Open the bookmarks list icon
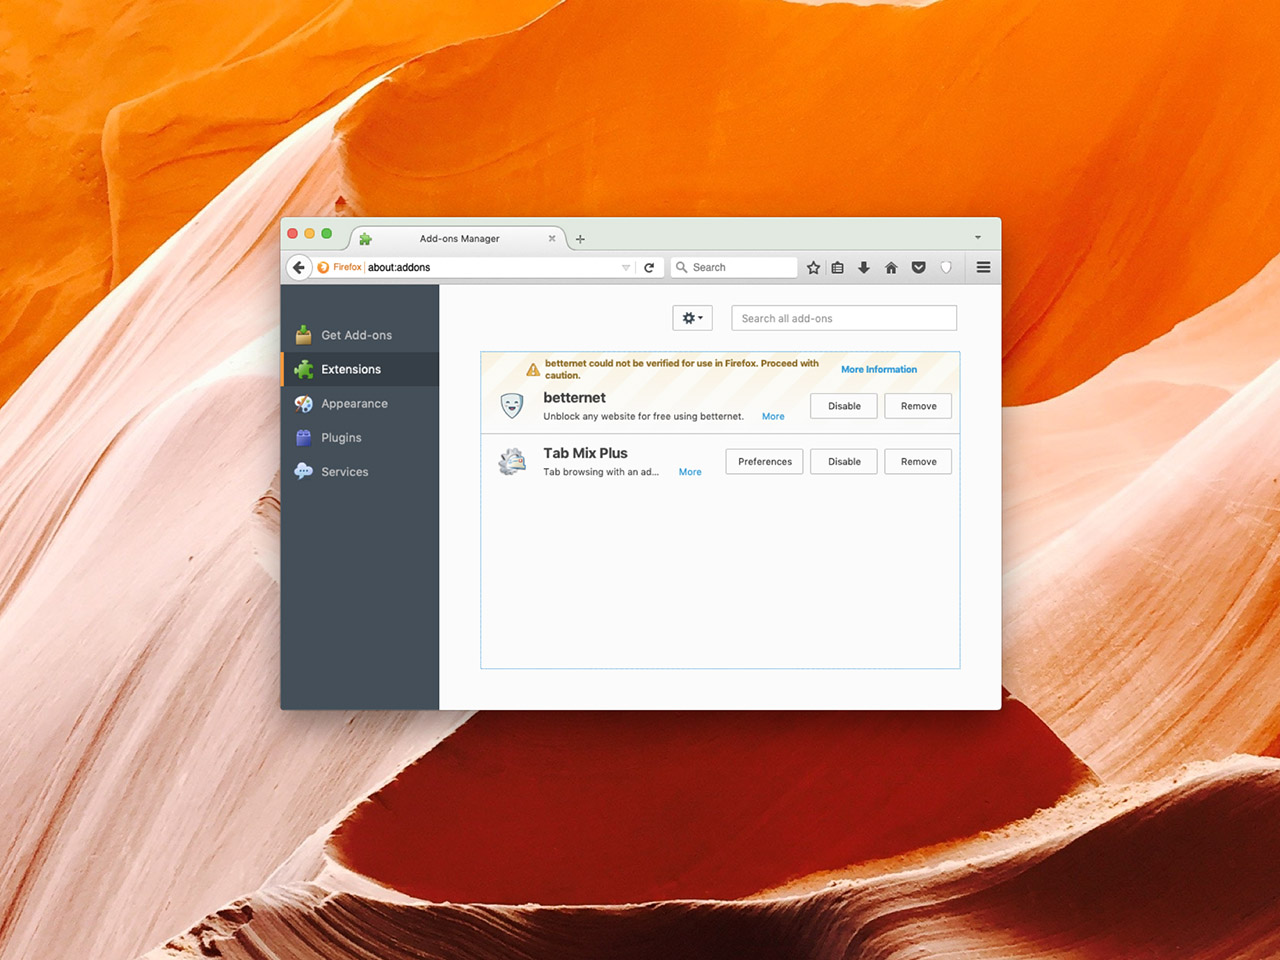This screenshot has width=1280, height=960. click(838, 267)
